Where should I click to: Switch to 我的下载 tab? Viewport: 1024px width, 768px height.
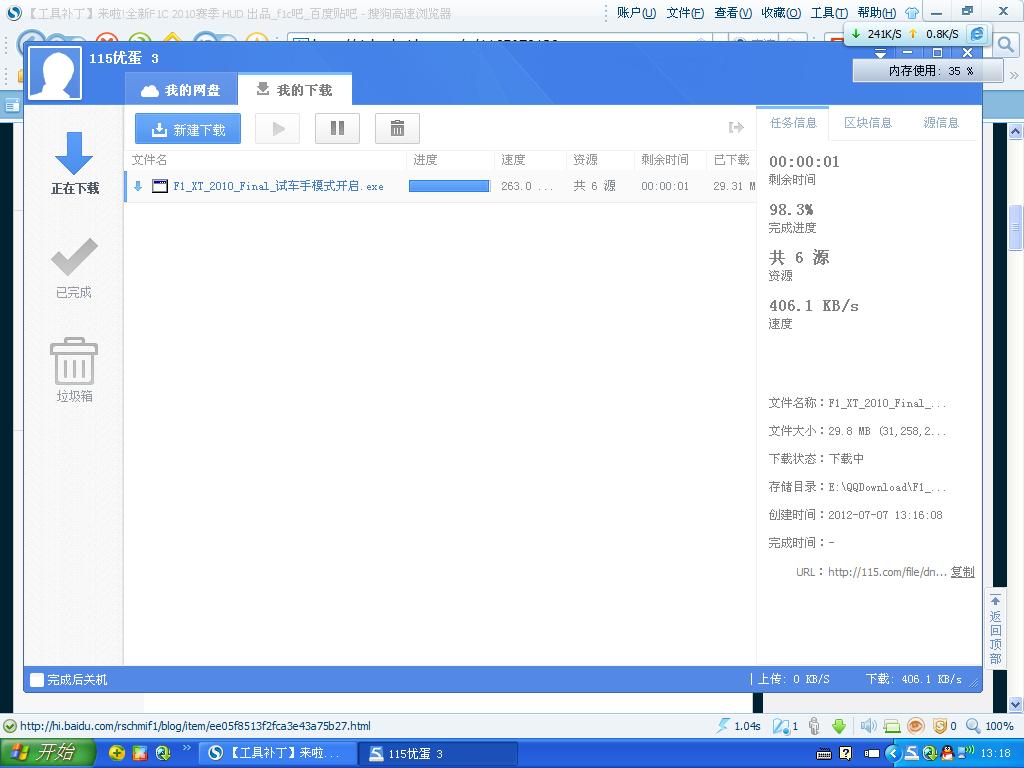pyautogui.click(x=295, y=89)
